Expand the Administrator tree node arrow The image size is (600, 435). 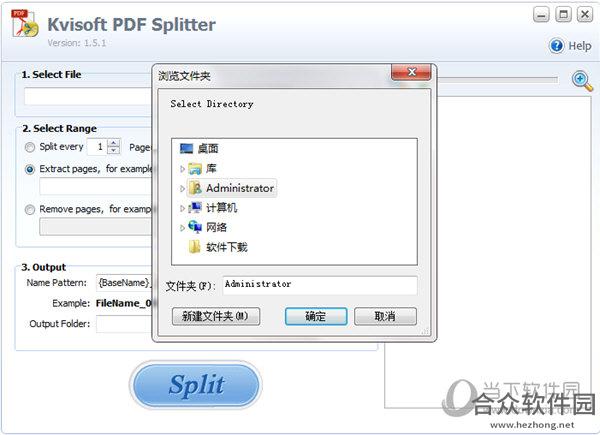[183, 188]
